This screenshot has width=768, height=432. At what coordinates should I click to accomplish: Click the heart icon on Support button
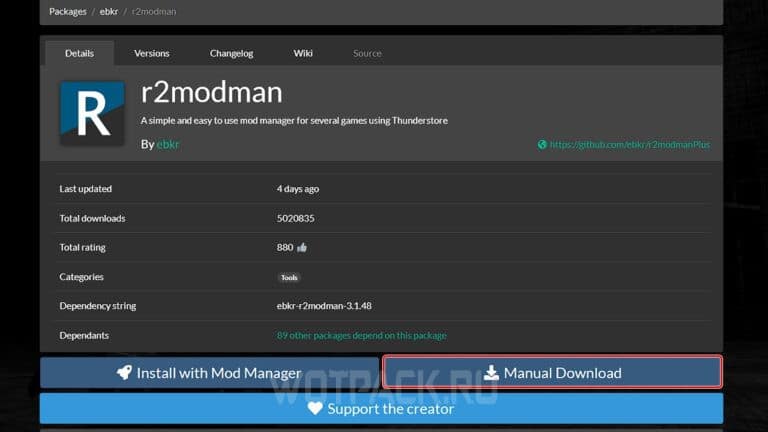click(x=315, y=408)
